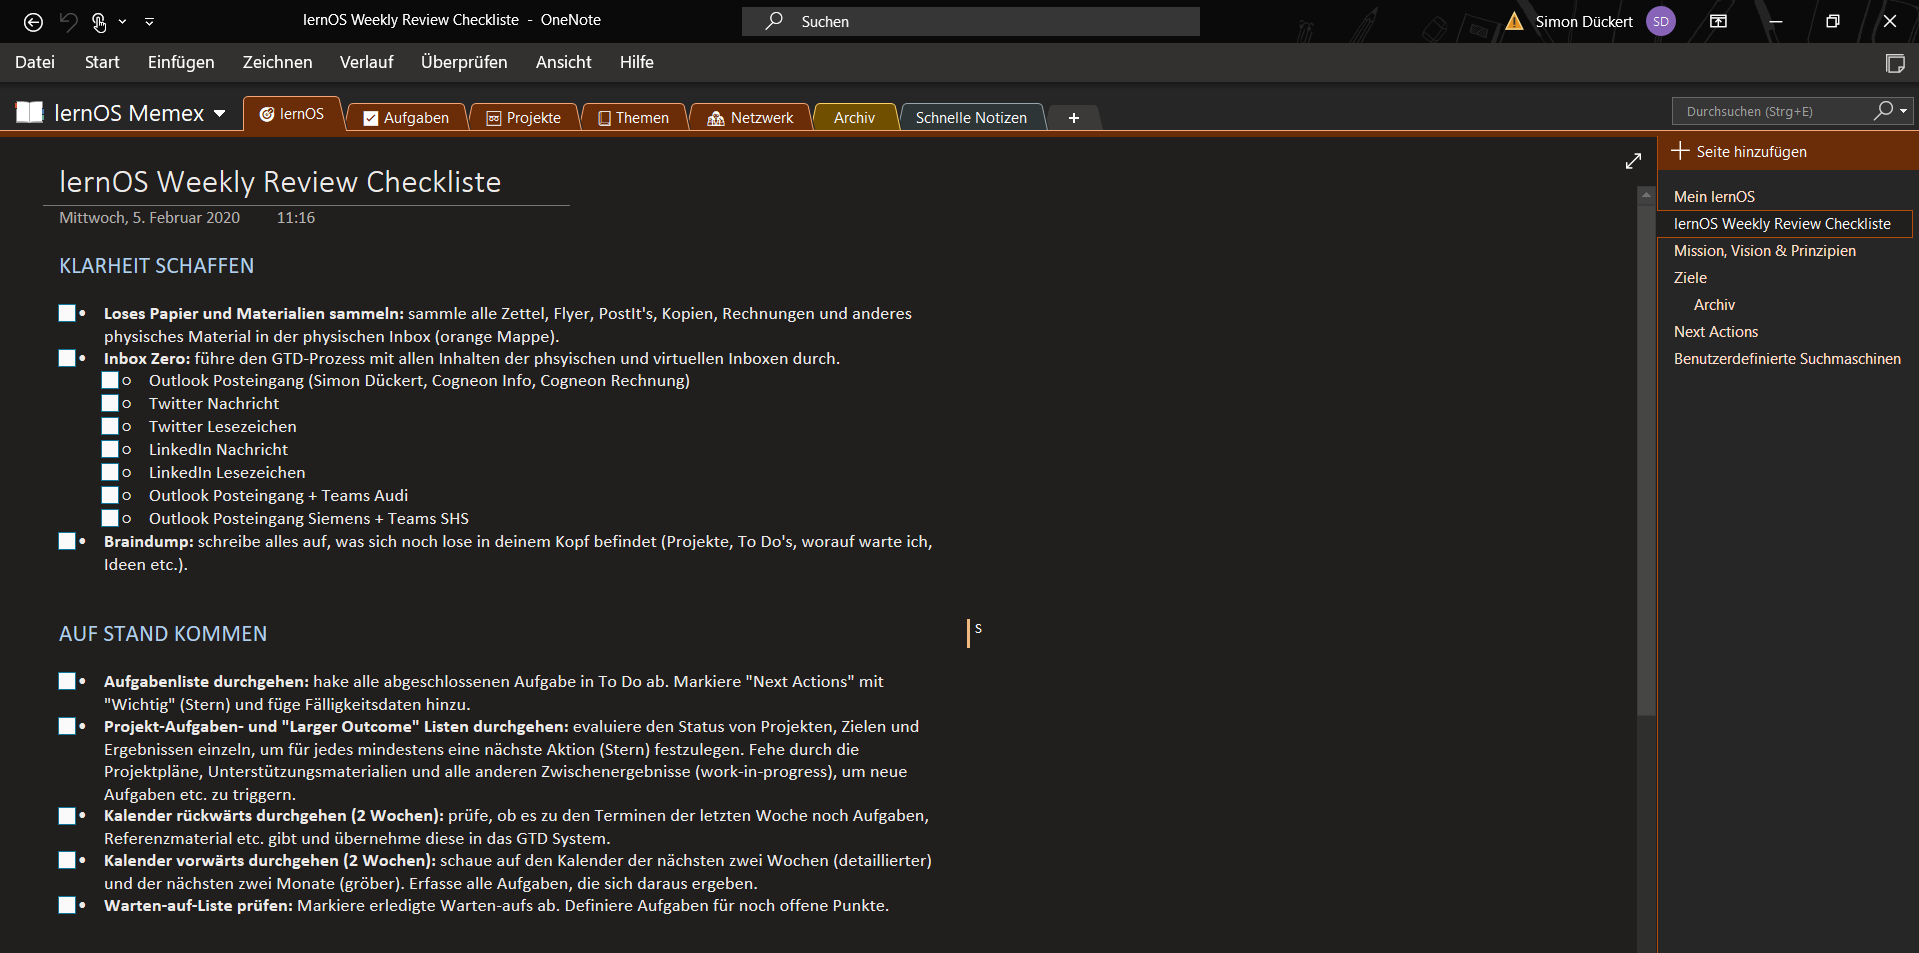Screen dimensions: 1919x953
Task: Open the Zeichnen ribbon tab
Action: [277, 62]
